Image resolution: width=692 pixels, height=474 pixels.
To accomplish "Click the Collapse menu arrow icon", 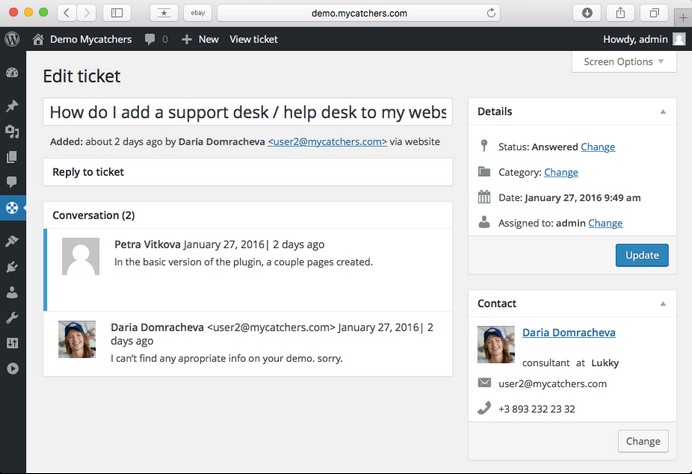I will pos(12,369).
